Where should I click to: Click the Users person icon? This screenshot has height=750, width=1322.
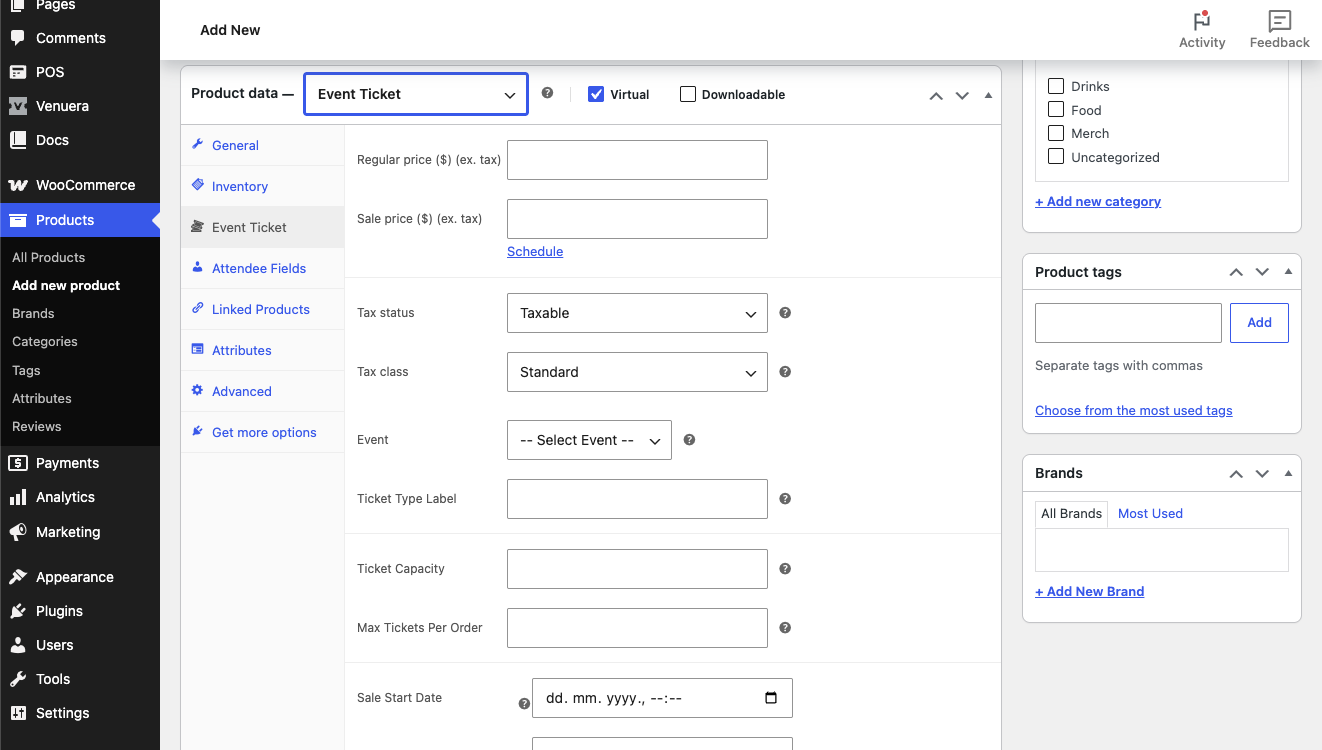18,645
